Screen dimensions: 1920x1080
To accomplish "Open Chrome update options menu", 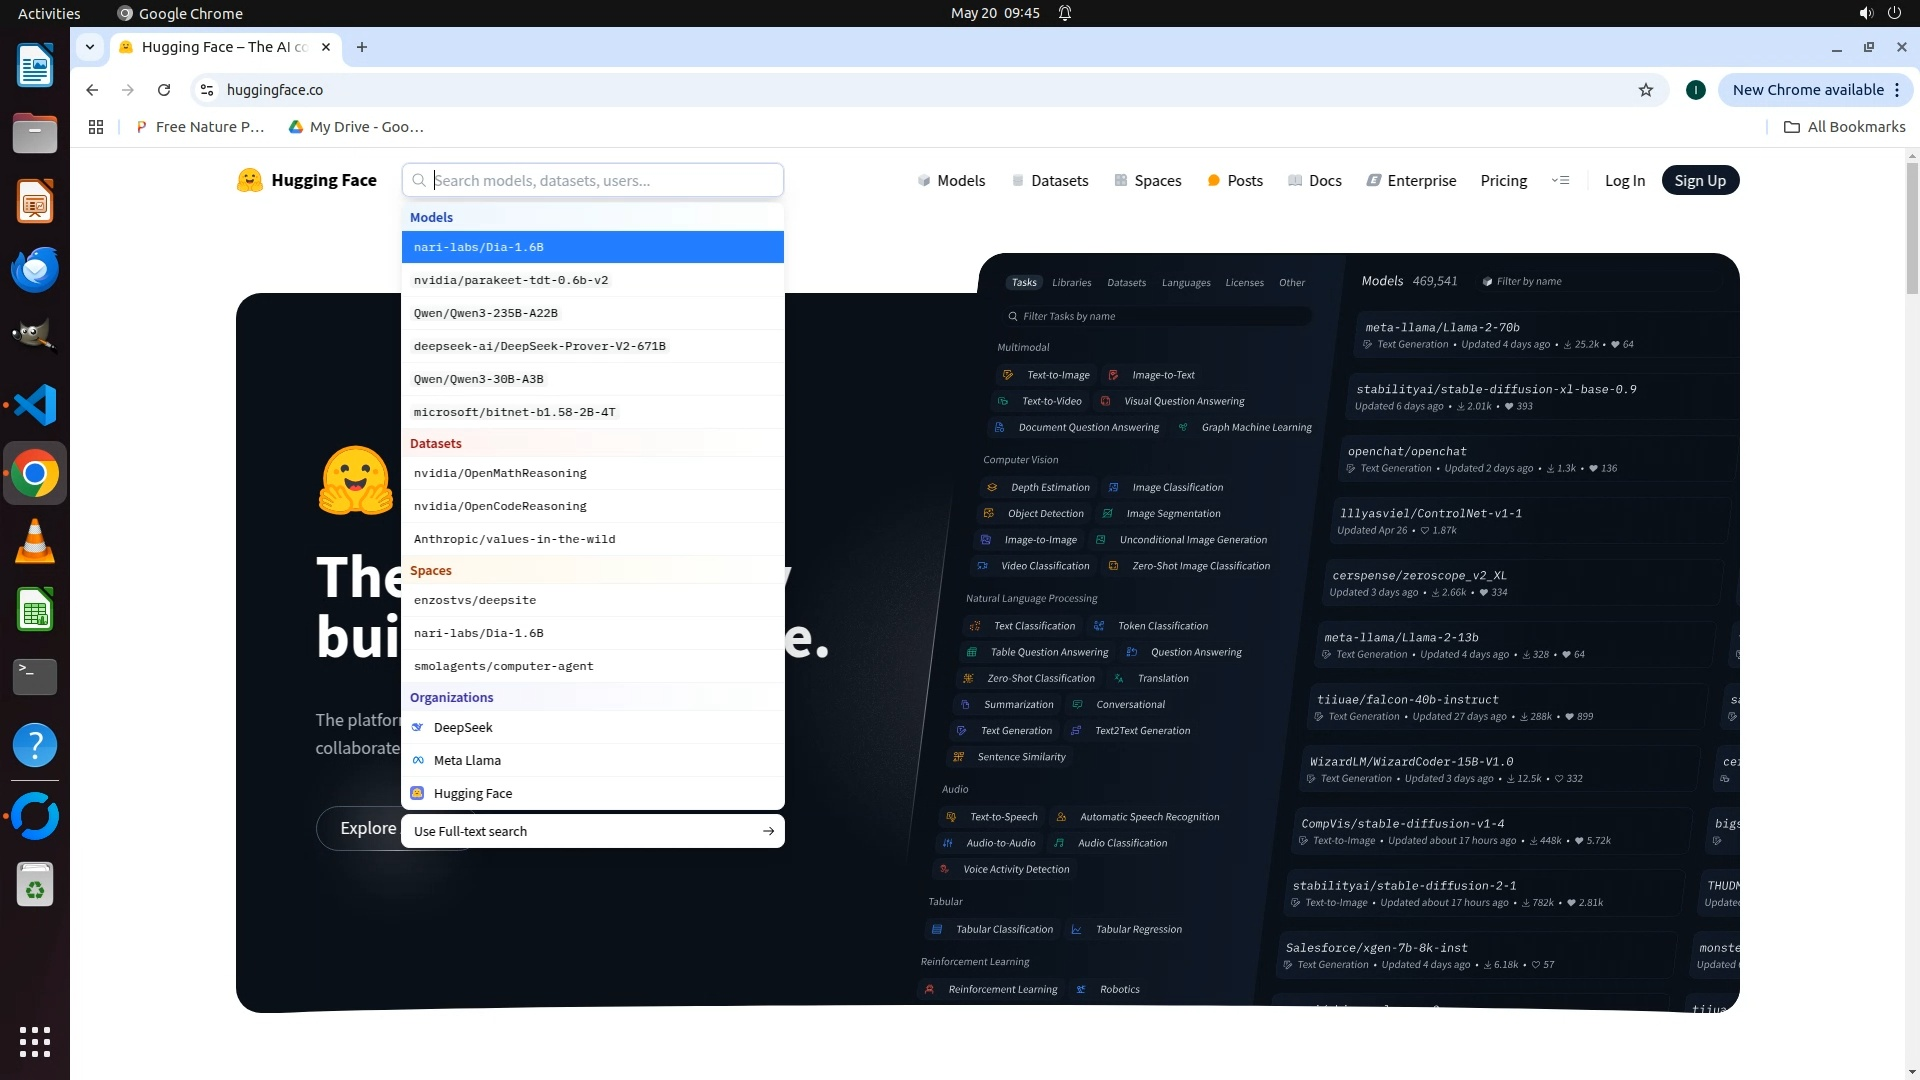I will coord(1897,90).
